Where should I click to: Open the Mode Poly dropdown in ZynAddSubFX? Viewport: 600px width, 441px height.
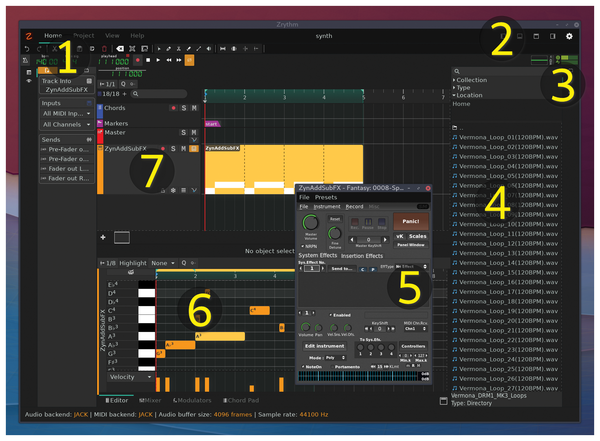click(335, 358)
